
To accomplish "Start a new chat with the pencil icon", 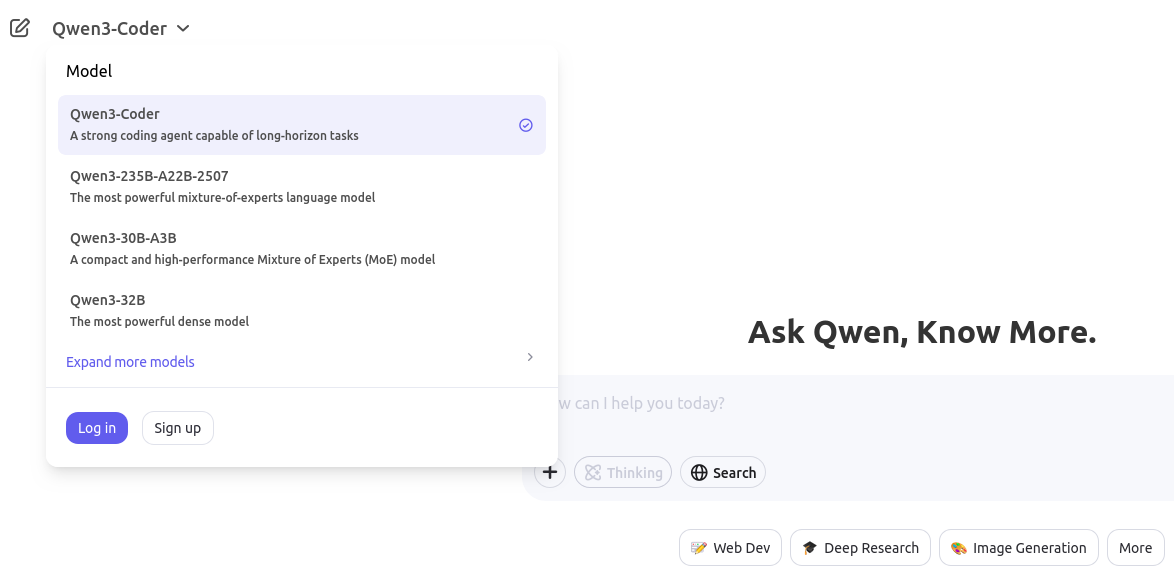I will tap(19, 28).
